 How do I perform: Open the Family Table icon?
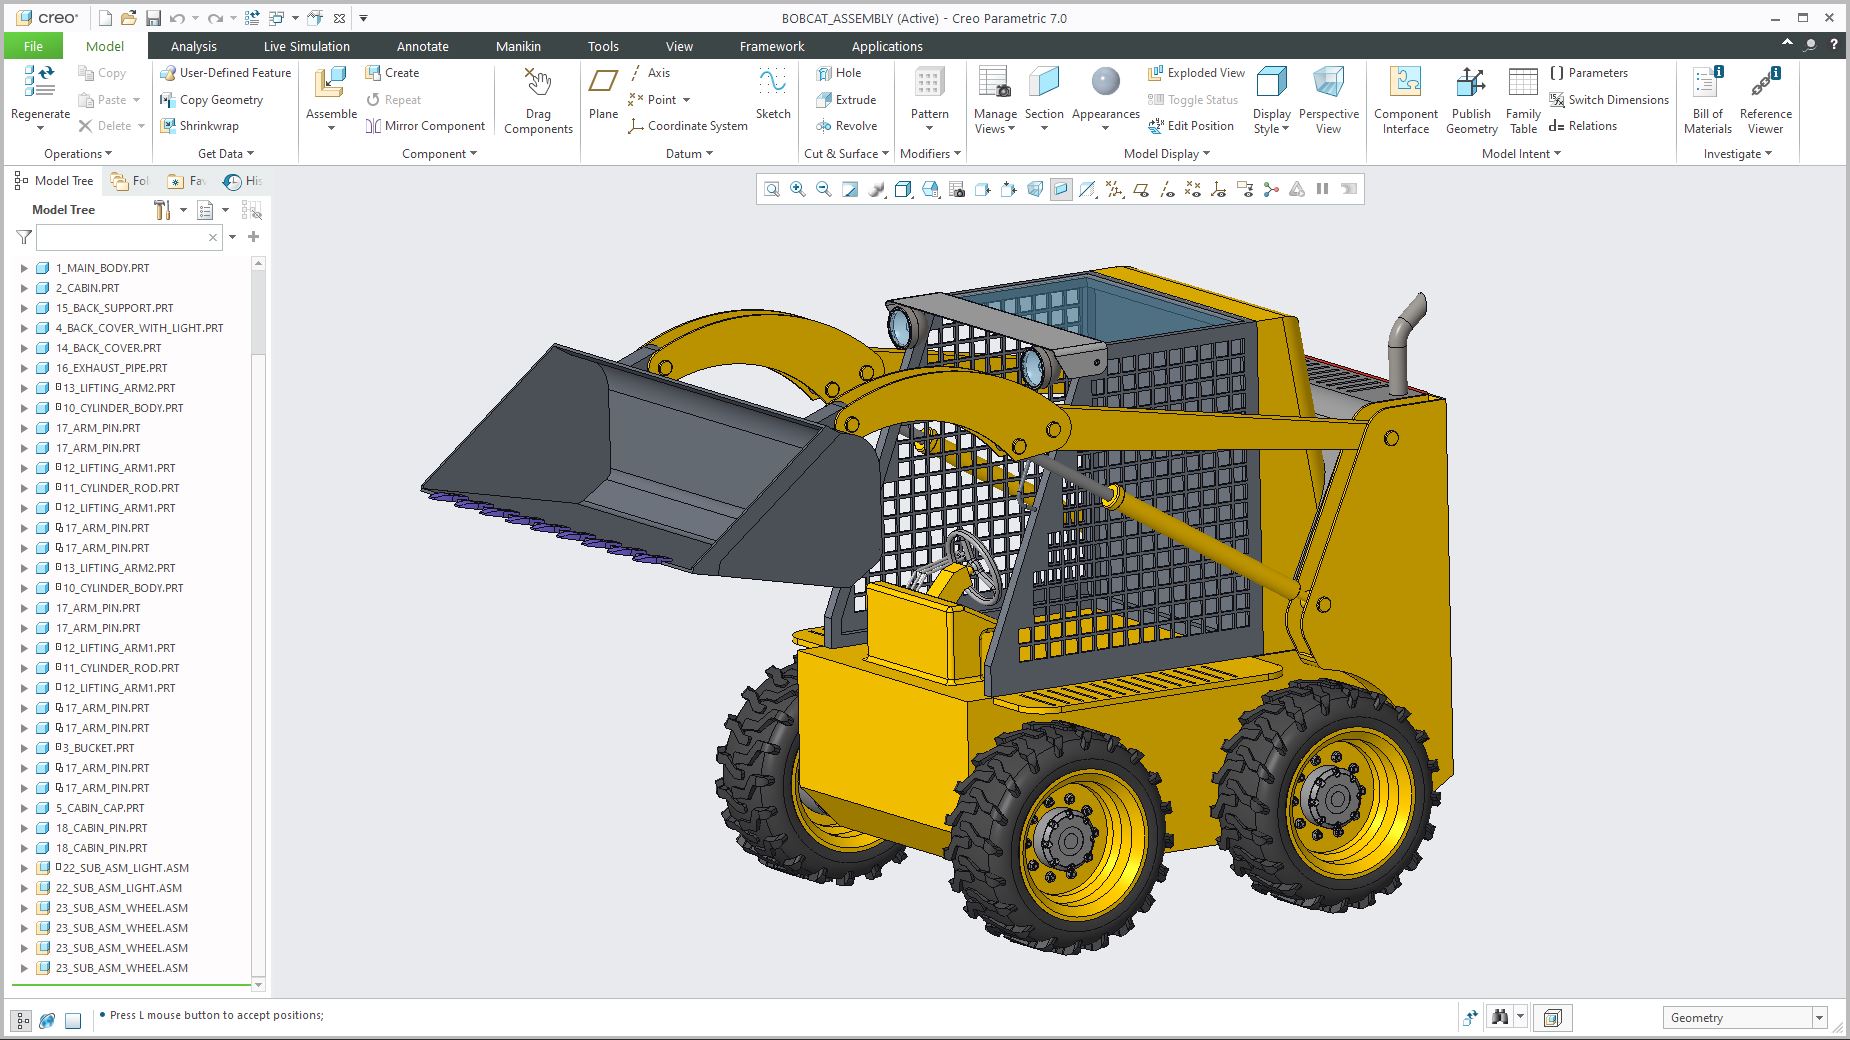[x=1523, y=83]
